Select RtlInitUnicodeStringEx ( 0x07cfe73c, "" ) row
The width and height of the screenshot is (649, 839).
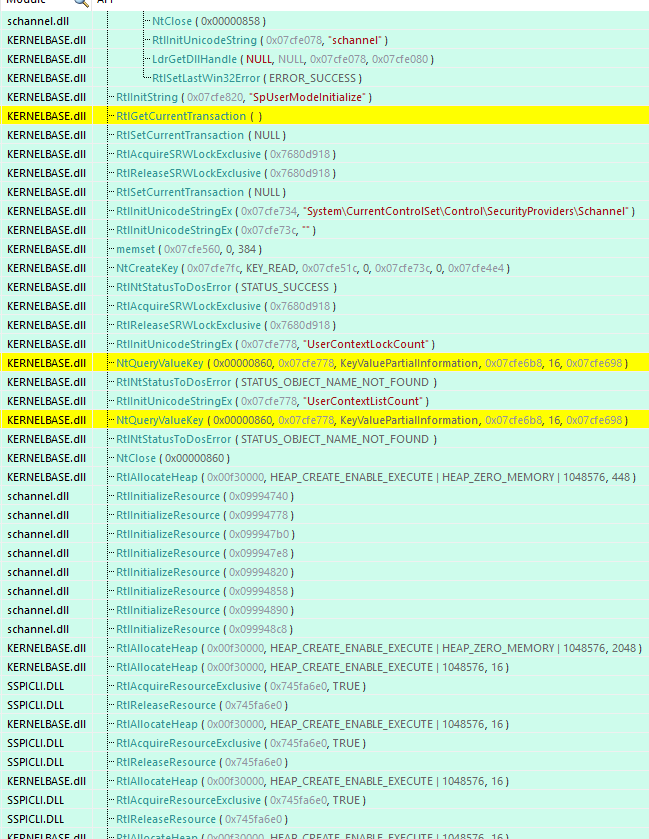(324, 230)
